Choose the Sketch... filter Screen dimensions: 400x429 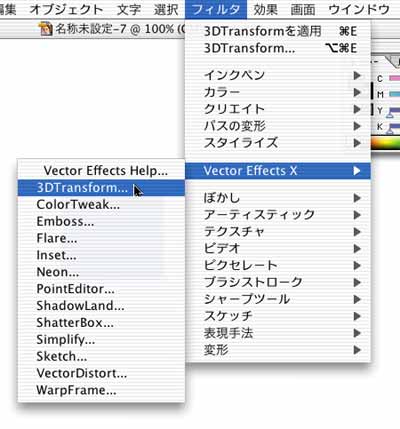coord(101,356)
